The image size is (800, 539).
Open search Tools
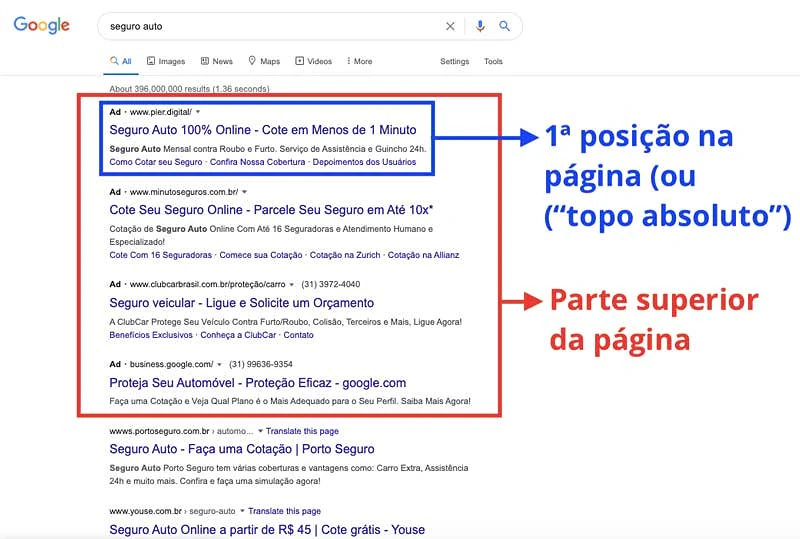pos(493,61)
